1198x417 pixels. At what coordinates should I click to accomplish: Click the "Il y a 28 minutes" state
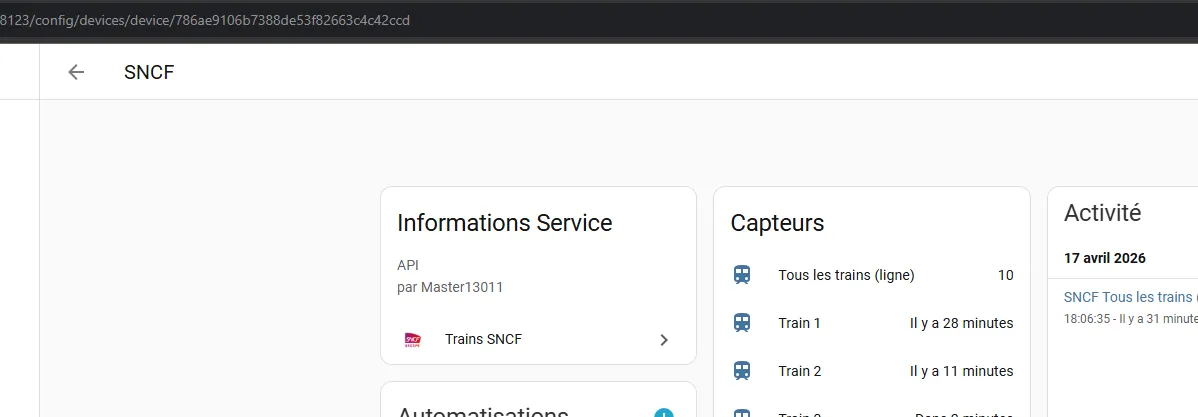click(961, 323)
